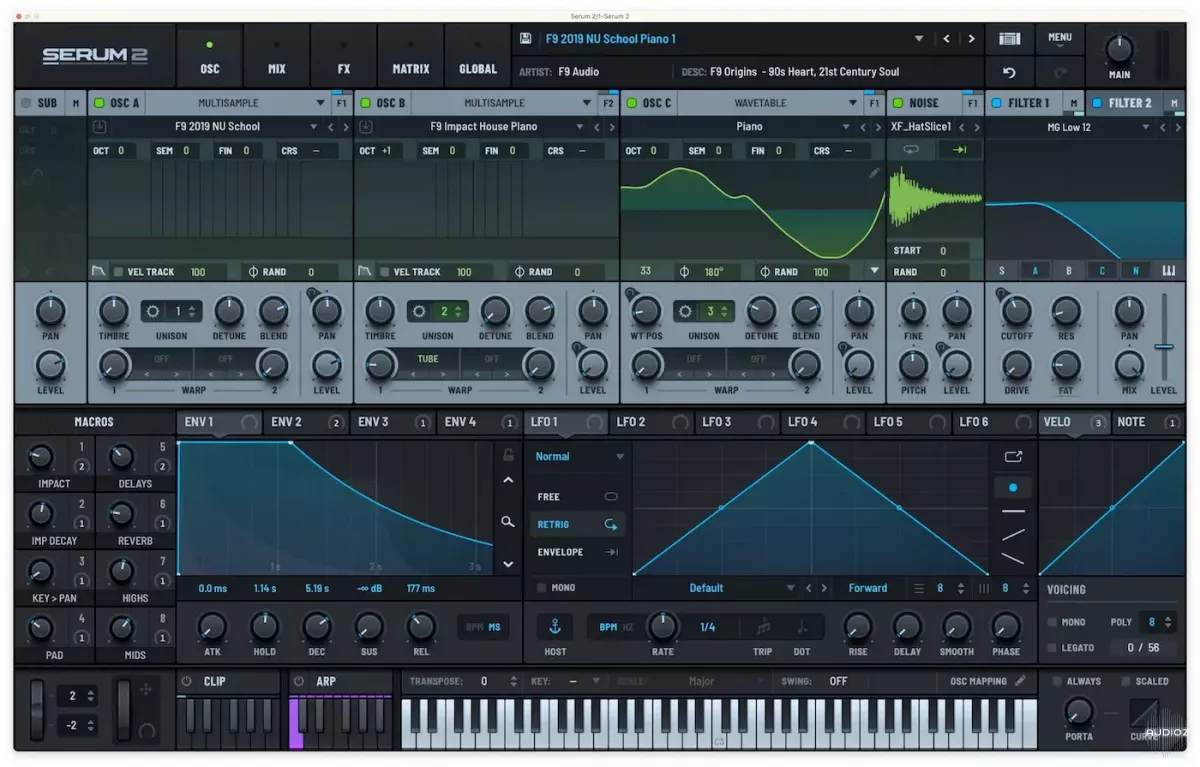Open the GLOBAL tab

(477, 58)
